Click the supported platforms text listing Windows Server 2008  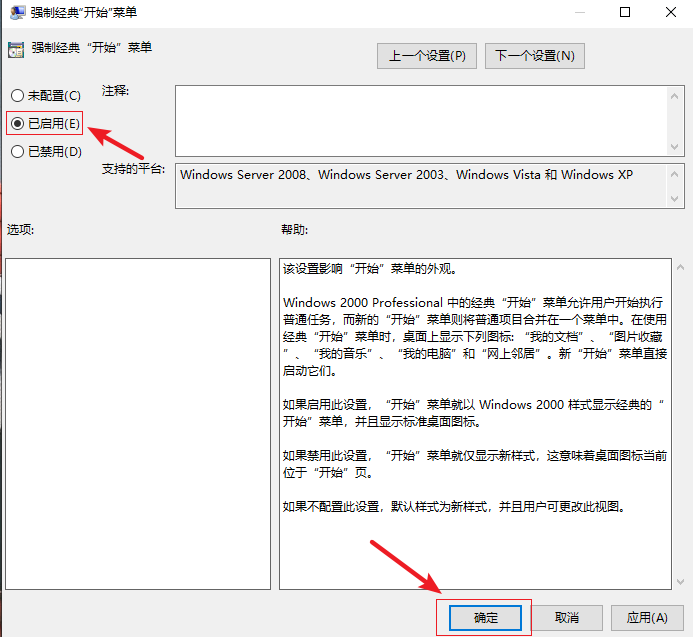pyautogui.click(x=406, y=175)
